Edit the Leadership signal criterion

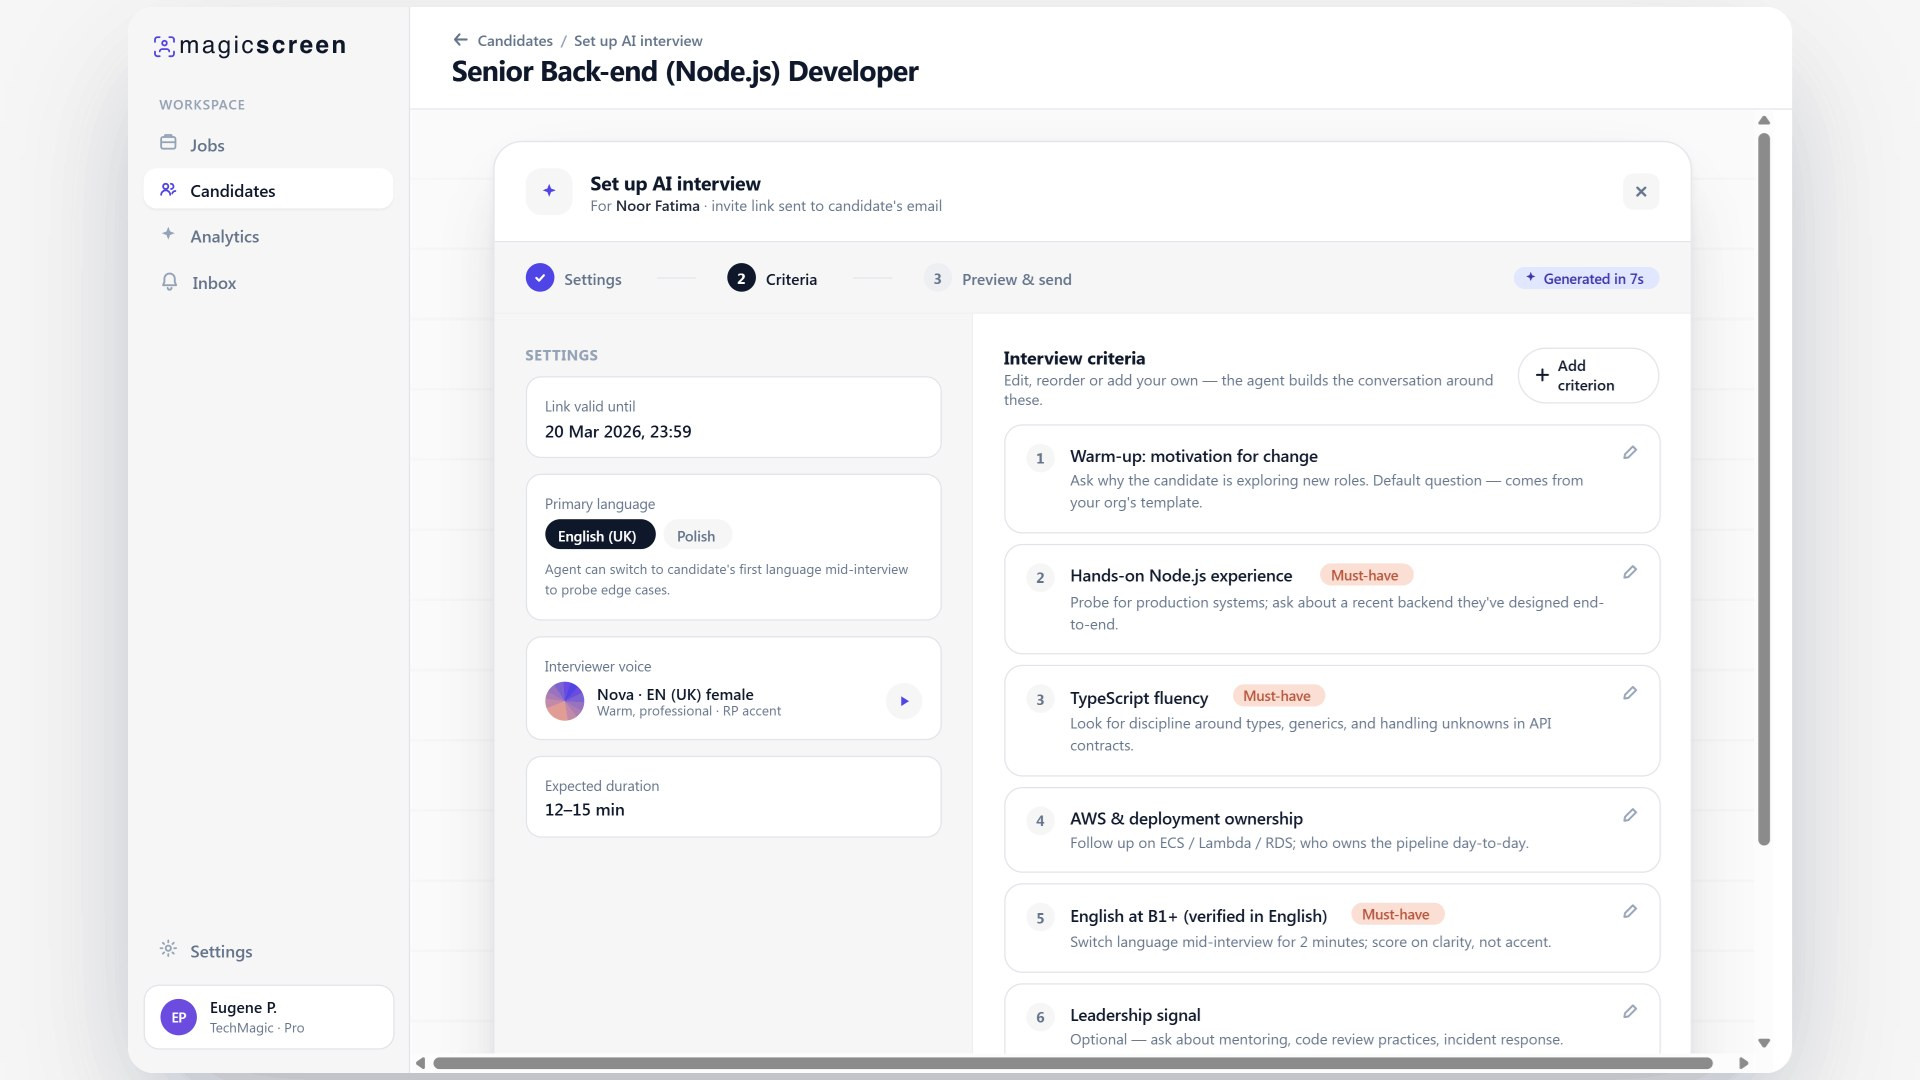coord(1630,1012)
